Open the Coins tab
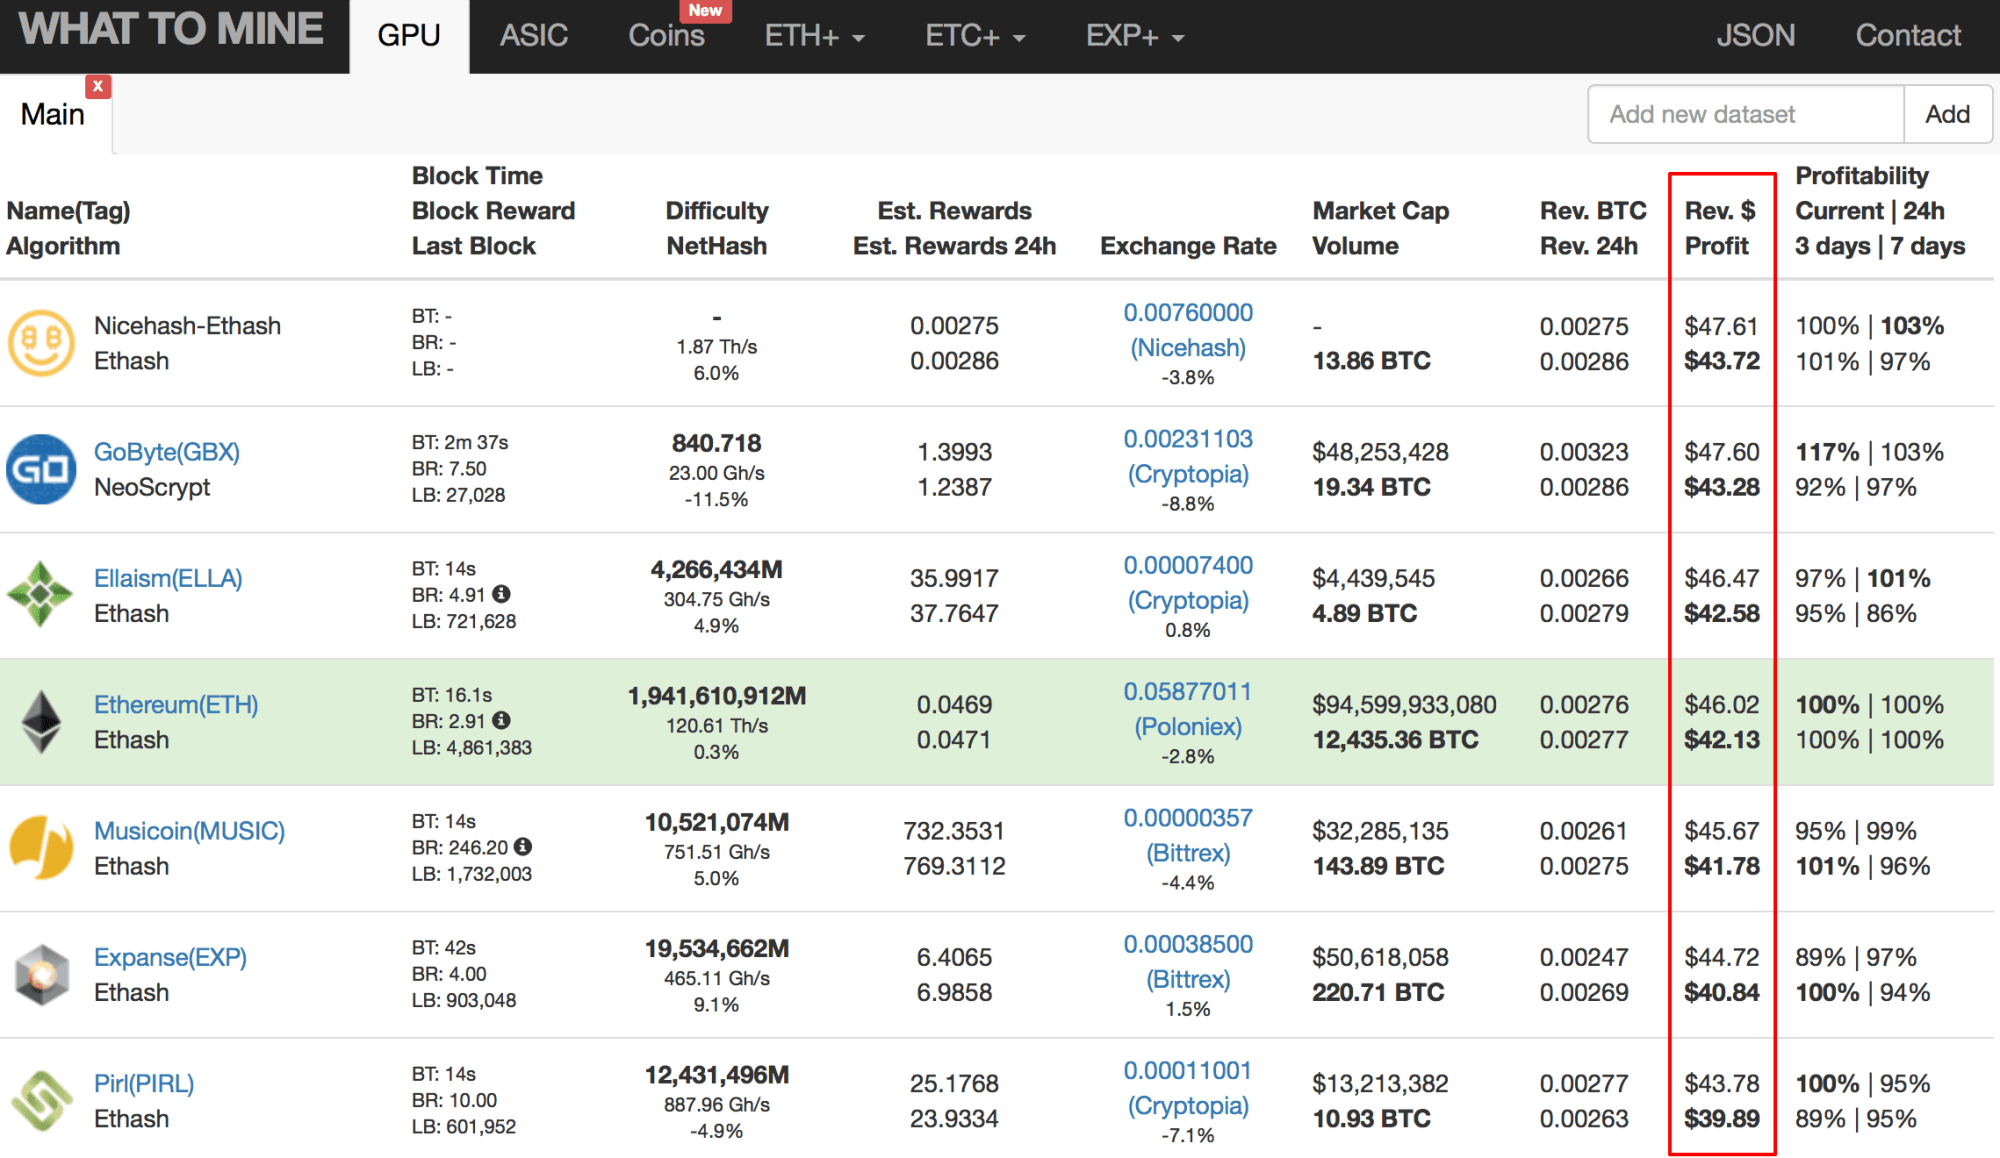 click(x=666, y=36)
